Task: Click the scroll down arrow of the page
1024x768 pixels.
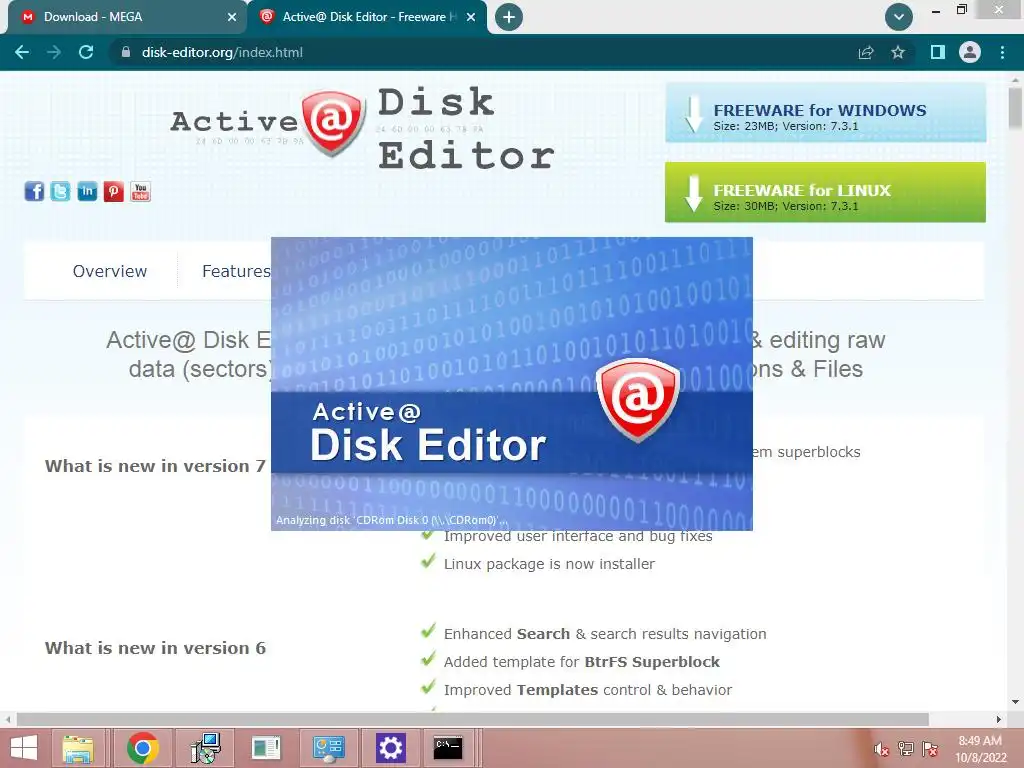Action: (1015, 702)
